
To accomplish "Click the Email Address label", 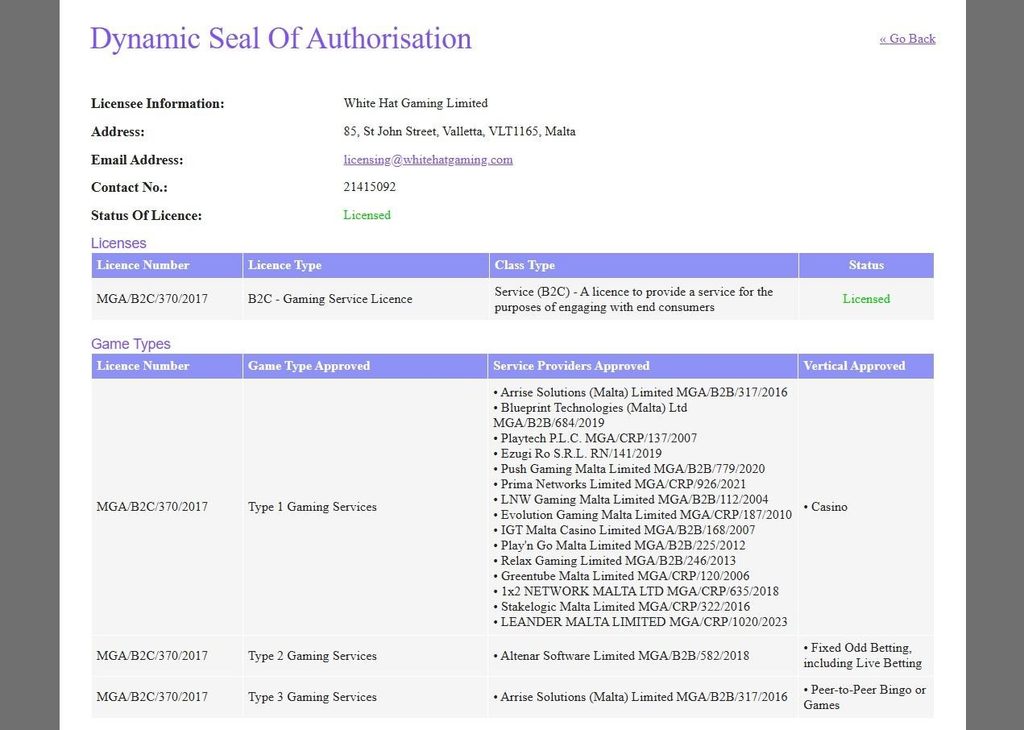I will click(137, 159).
